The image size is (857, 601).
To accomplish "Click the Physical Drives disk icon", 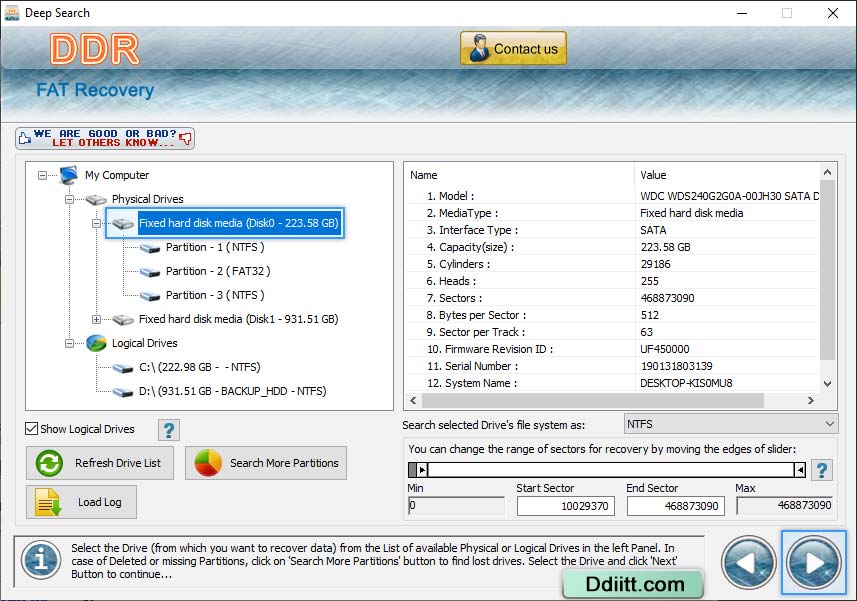I will (x=96, y=199).
